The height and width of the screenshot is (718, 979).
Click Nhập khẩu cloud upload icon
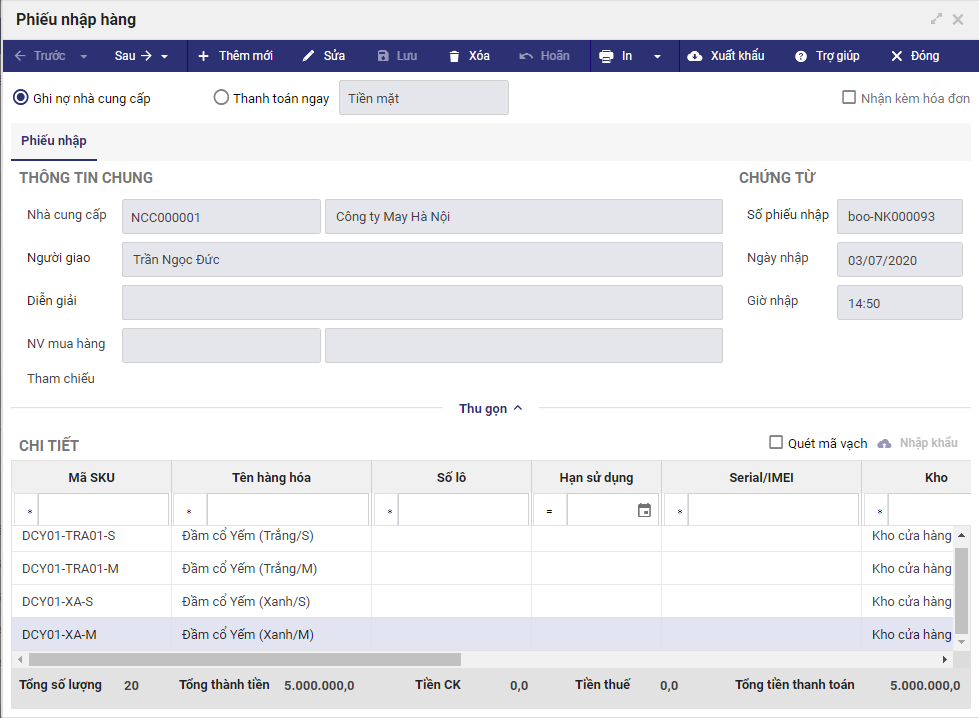point(884,443)
